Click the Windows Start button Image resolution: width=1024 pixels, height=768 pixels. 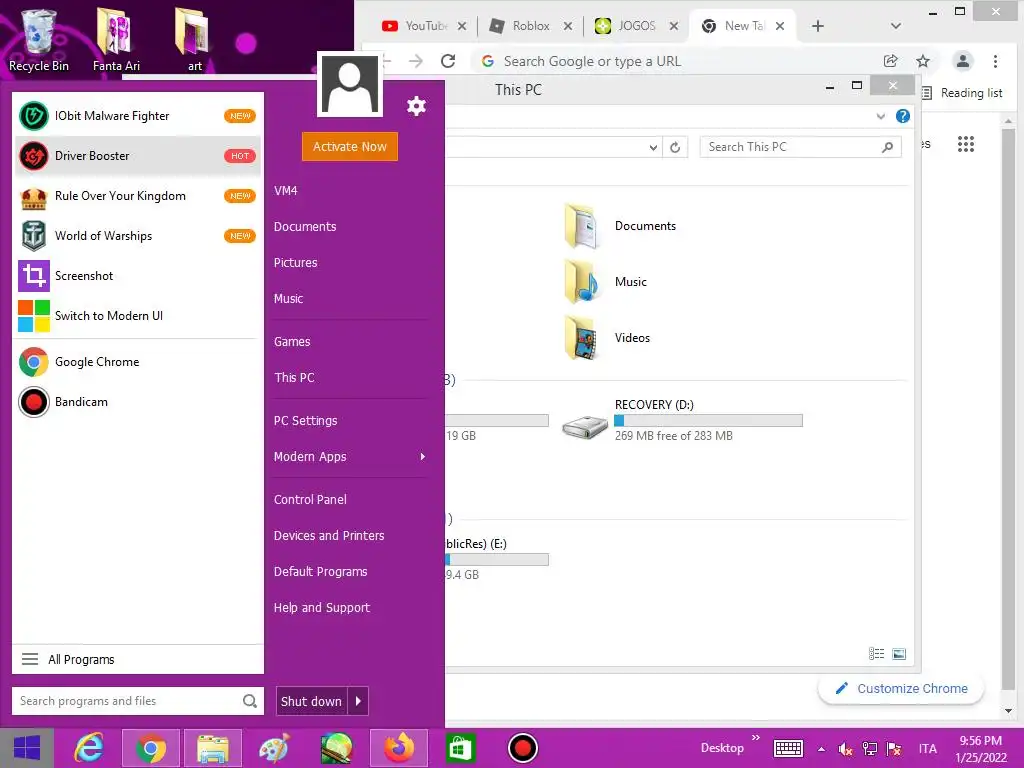tap(27, 748)
